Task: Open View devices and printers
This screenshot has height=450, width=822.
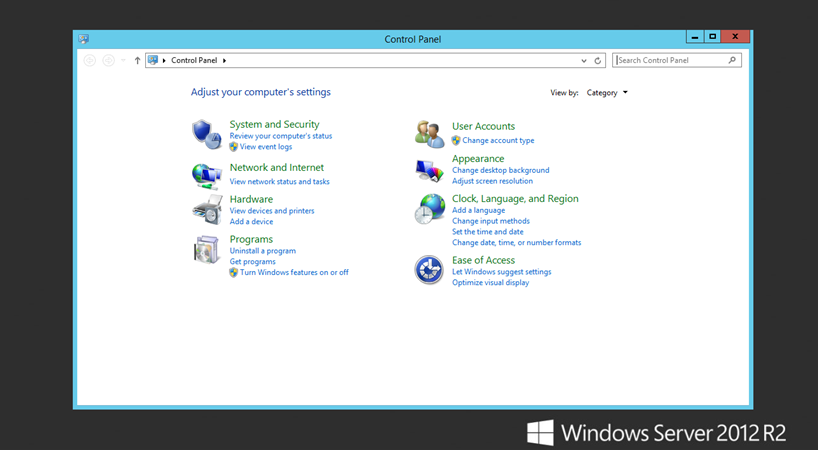Action: click(x=272, y=211)
